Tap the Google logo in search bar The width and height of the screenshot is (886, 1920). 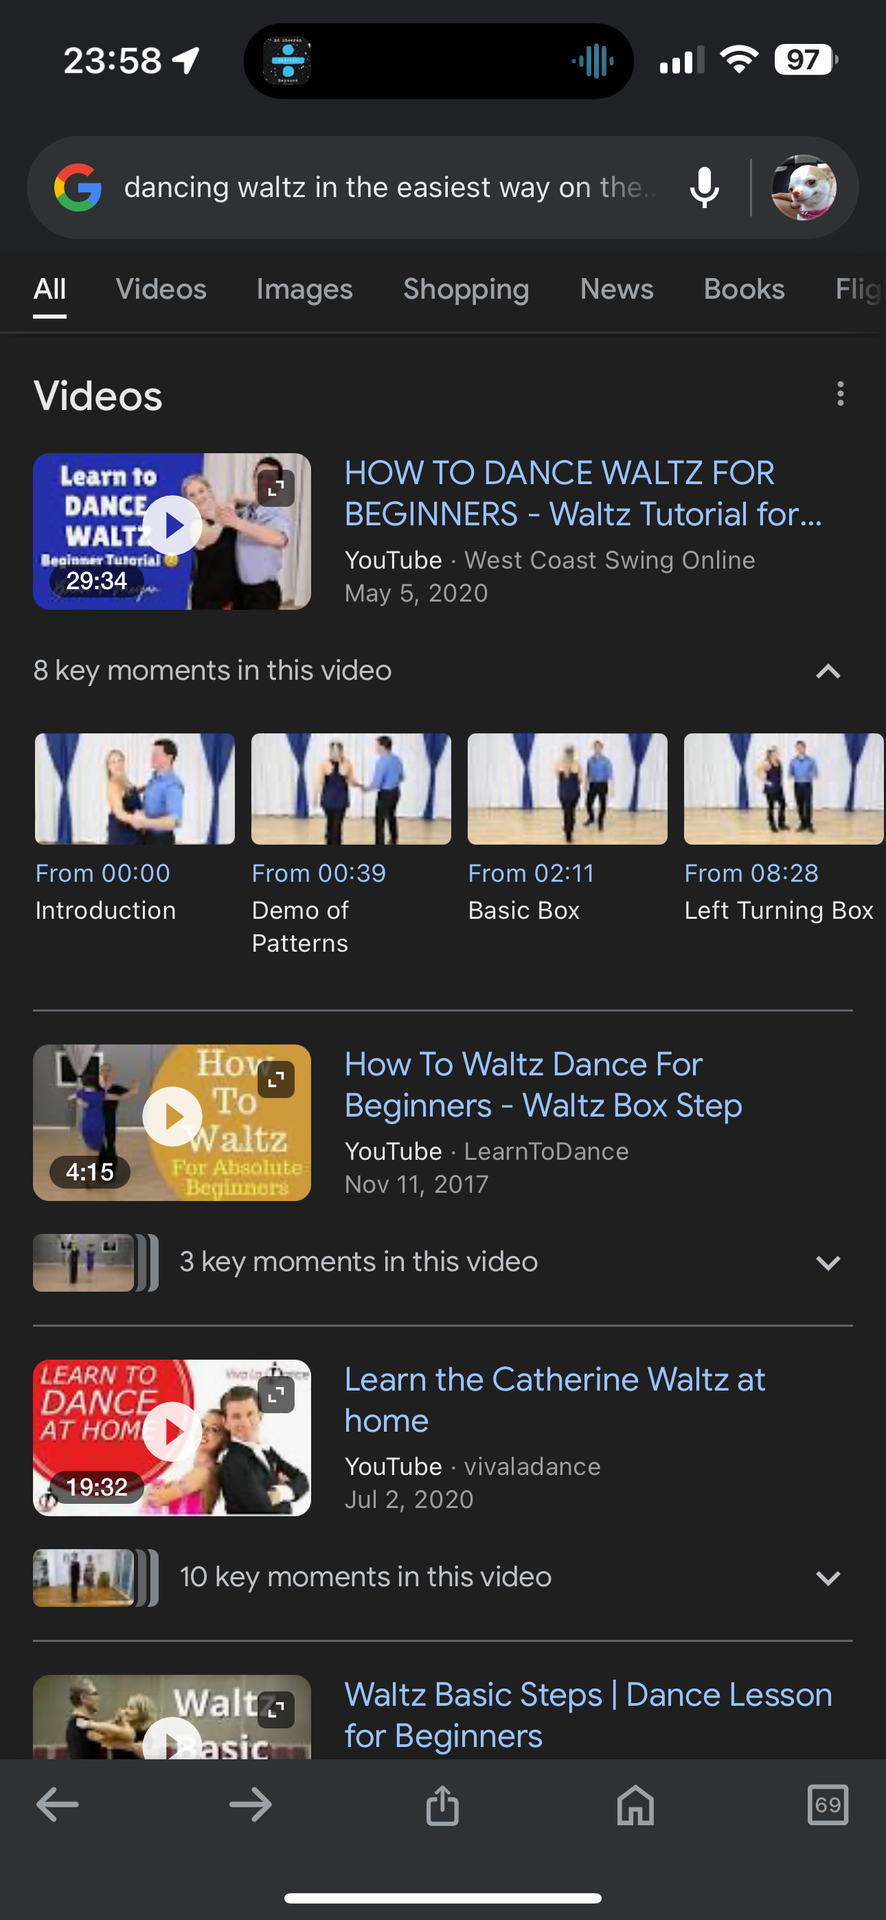[78, 187]
